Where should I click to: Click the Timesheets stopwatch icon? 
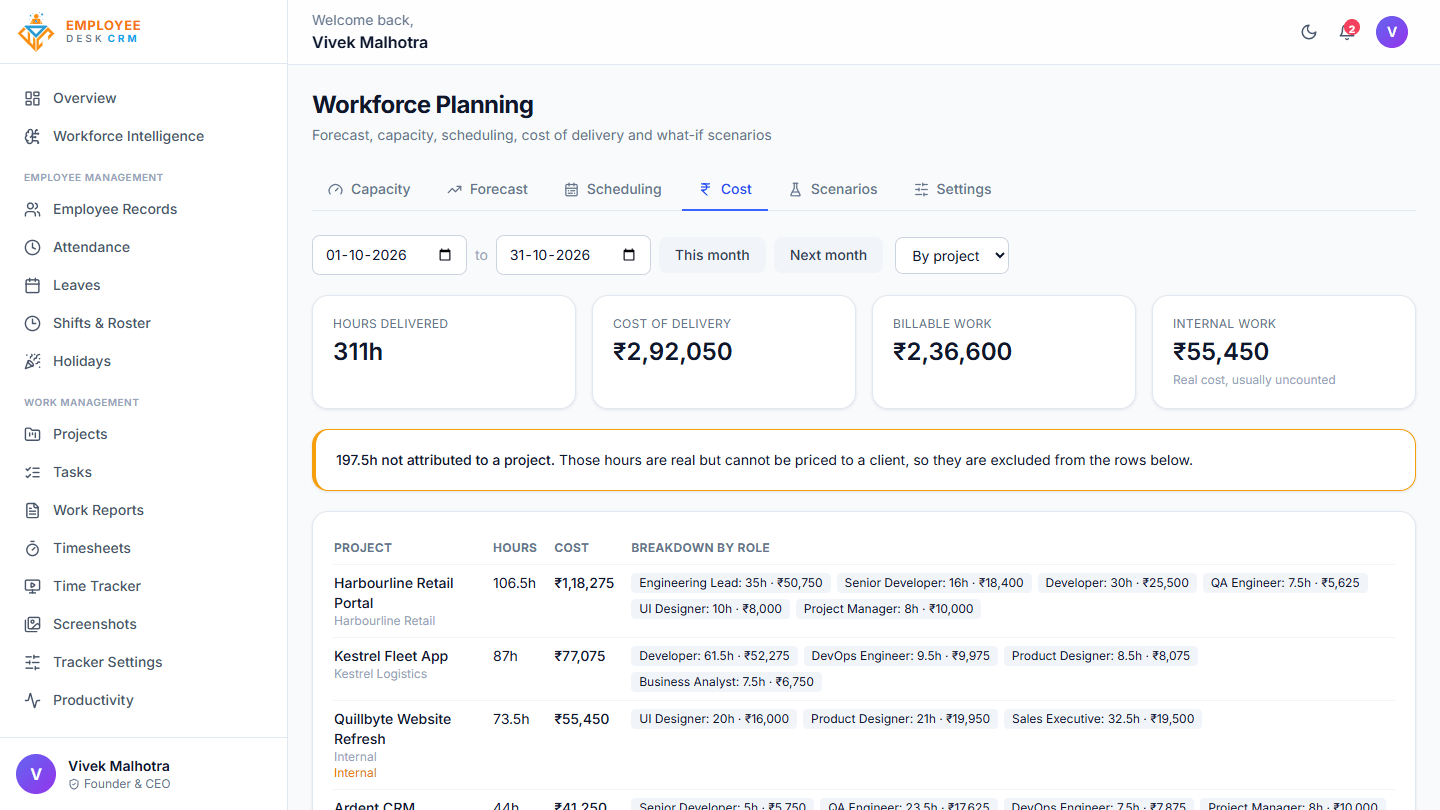click(x=33, y=548)
